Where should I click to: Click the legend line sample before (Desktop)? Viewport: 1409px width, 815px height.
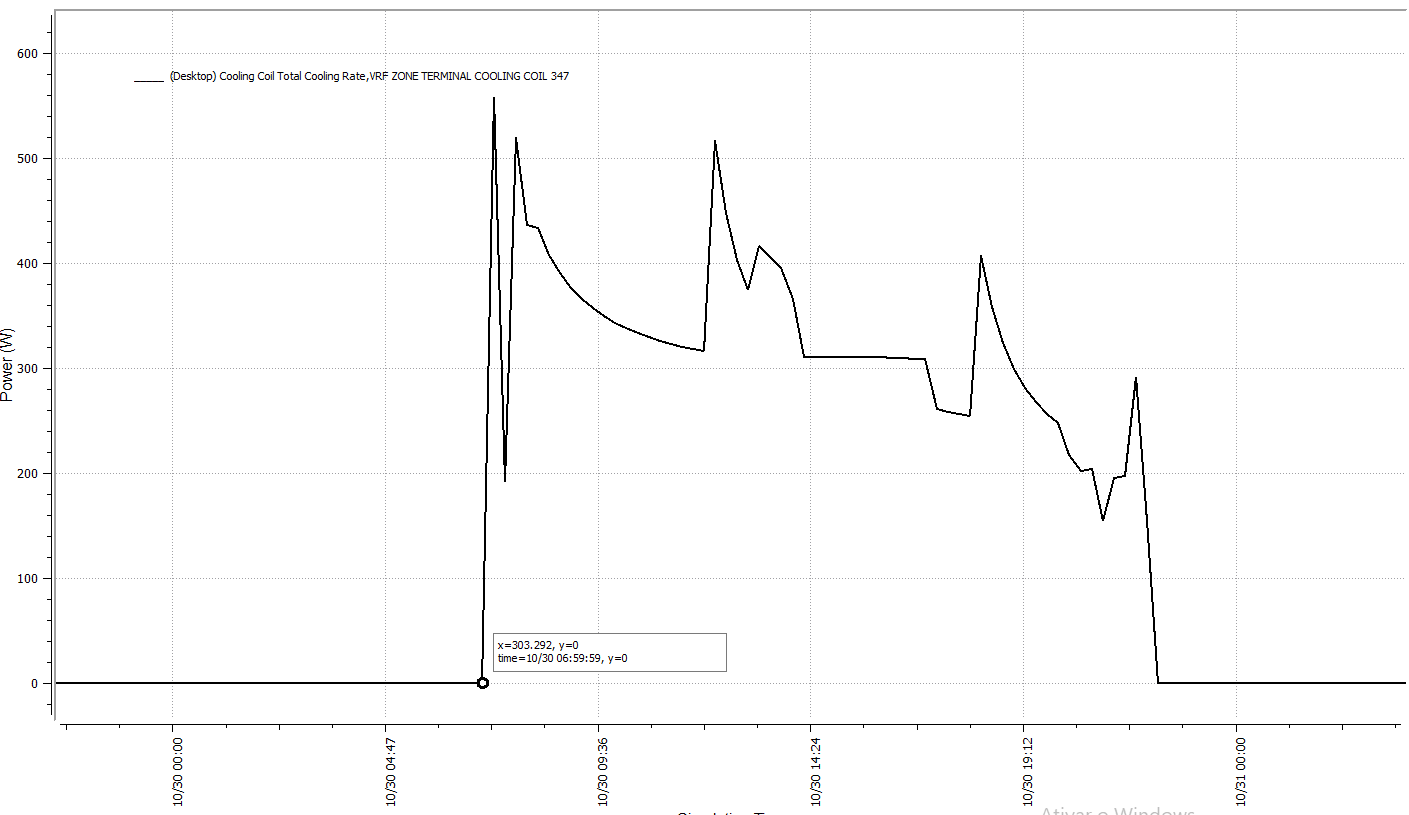click(x=149, y=80)
